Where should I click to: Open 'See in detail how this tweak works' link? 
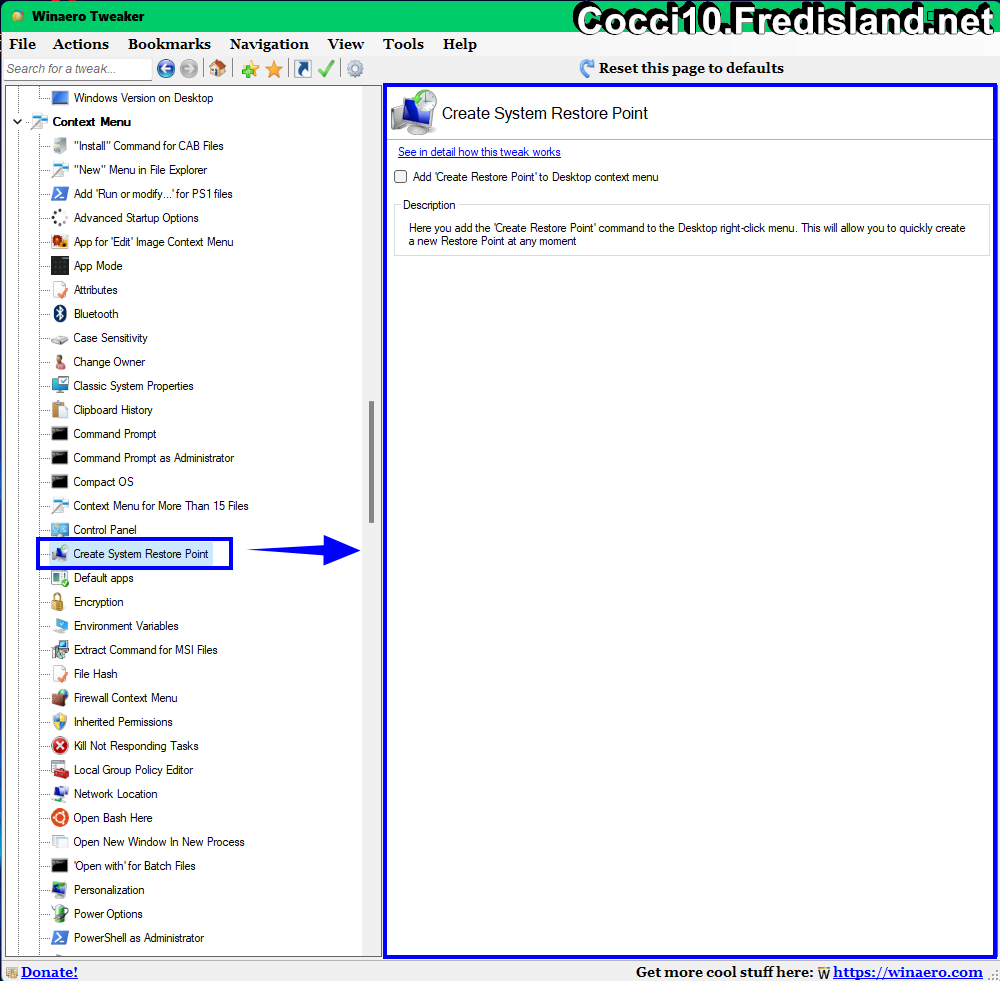(479, 152)
